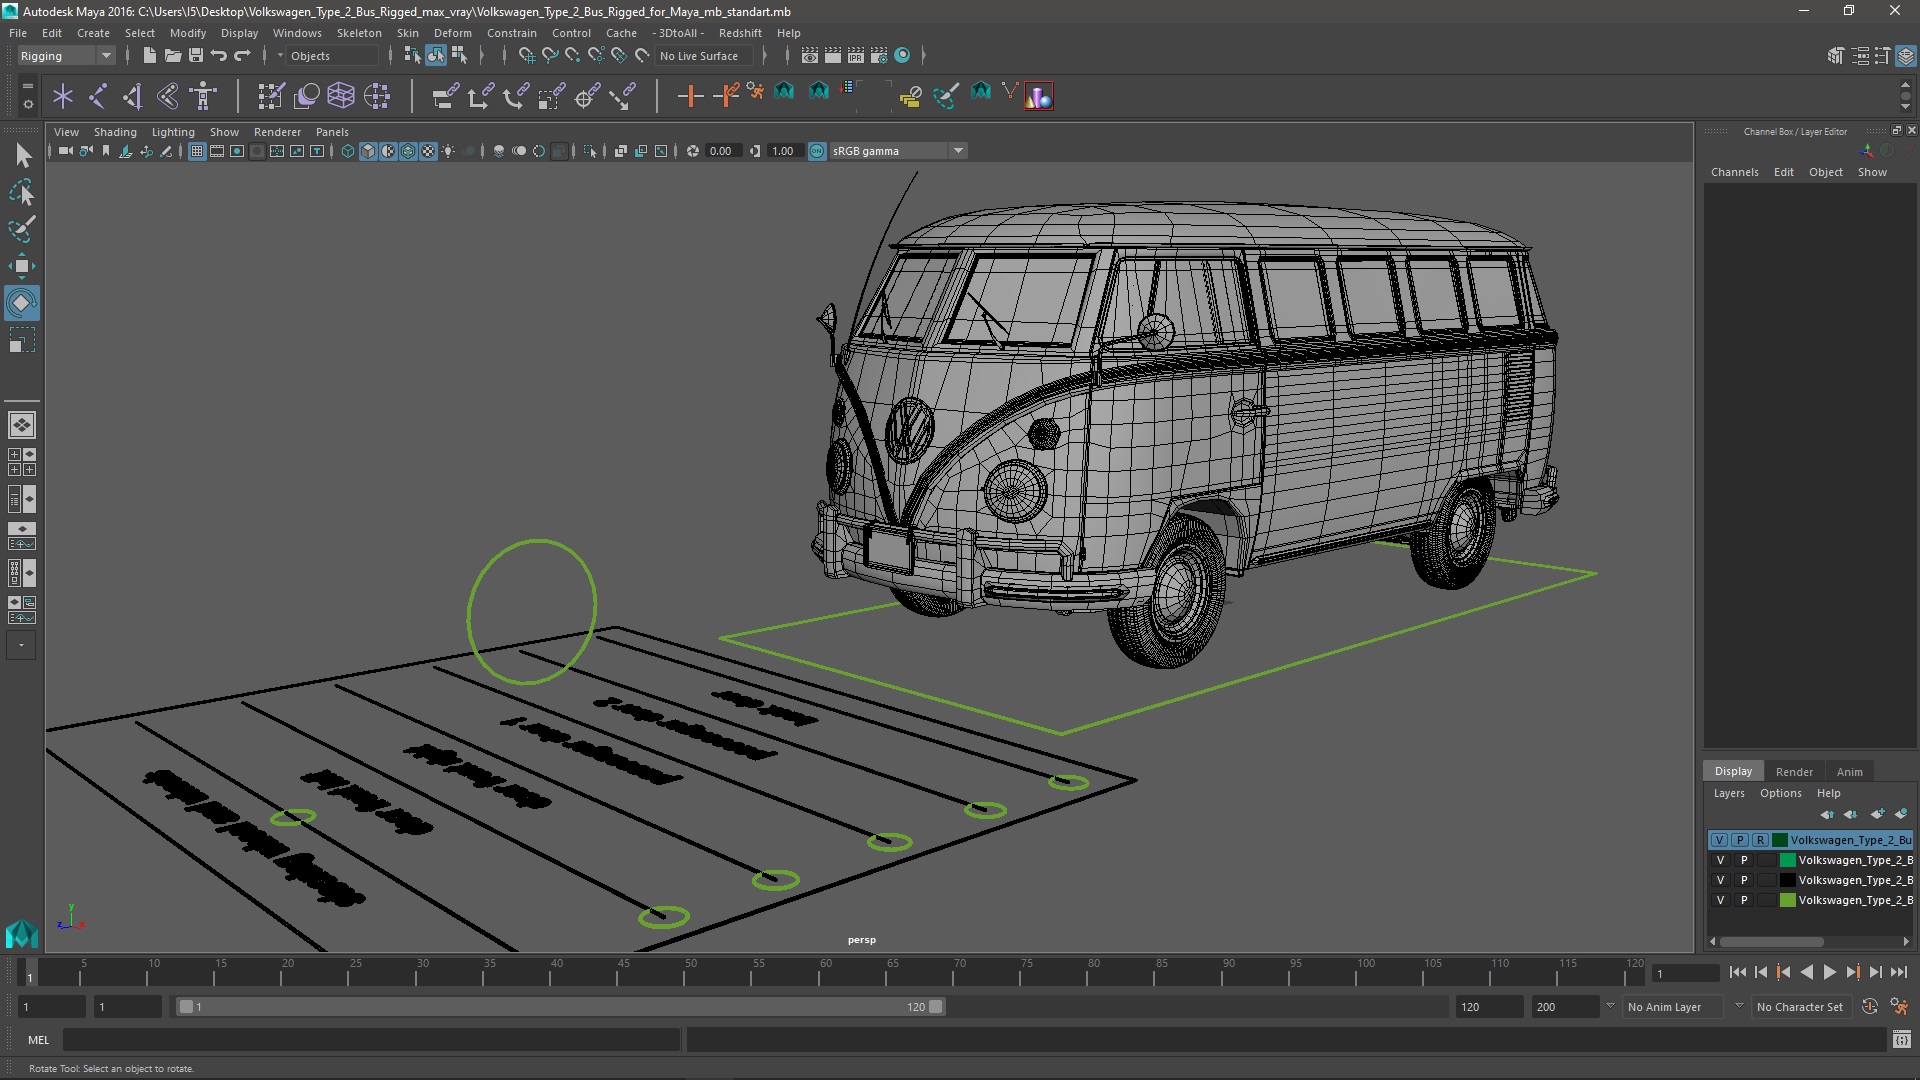
Task: Click the IPR render icon
Action: [856, 56]
